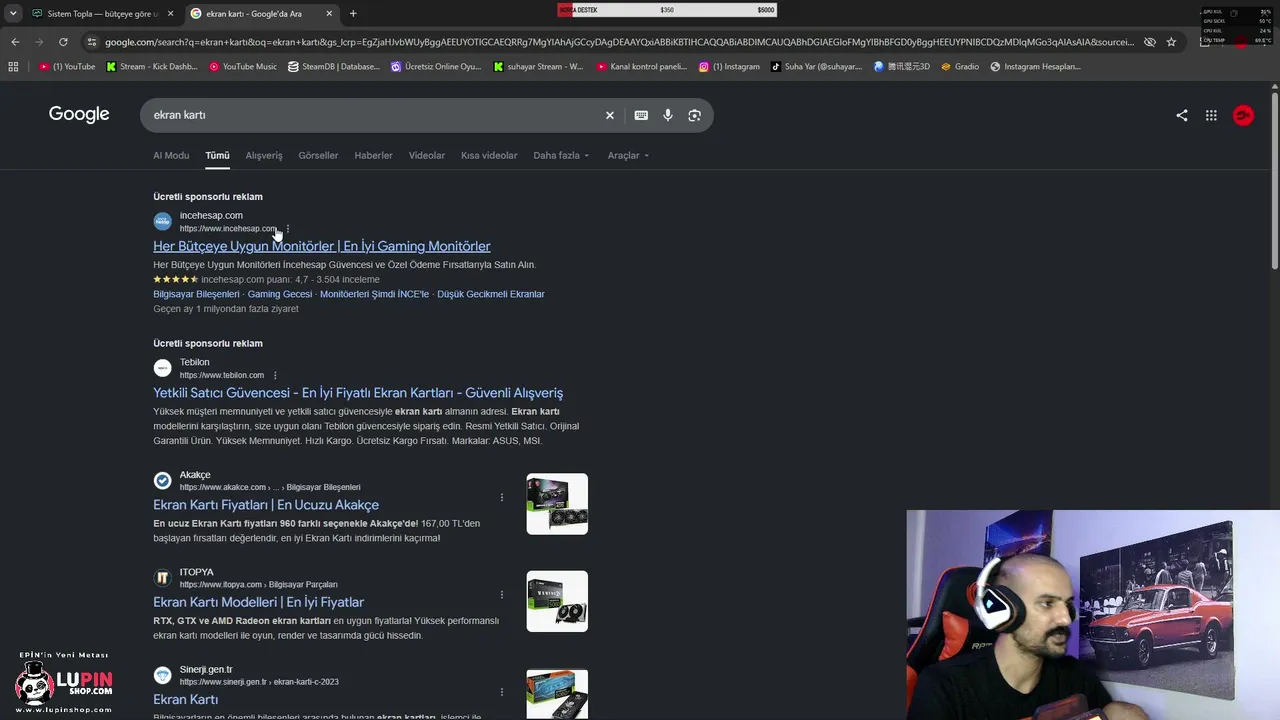Viewport: 1280px width, 720px height.
Task: Close the Sistem Topla tab
Action: point(170,14)
